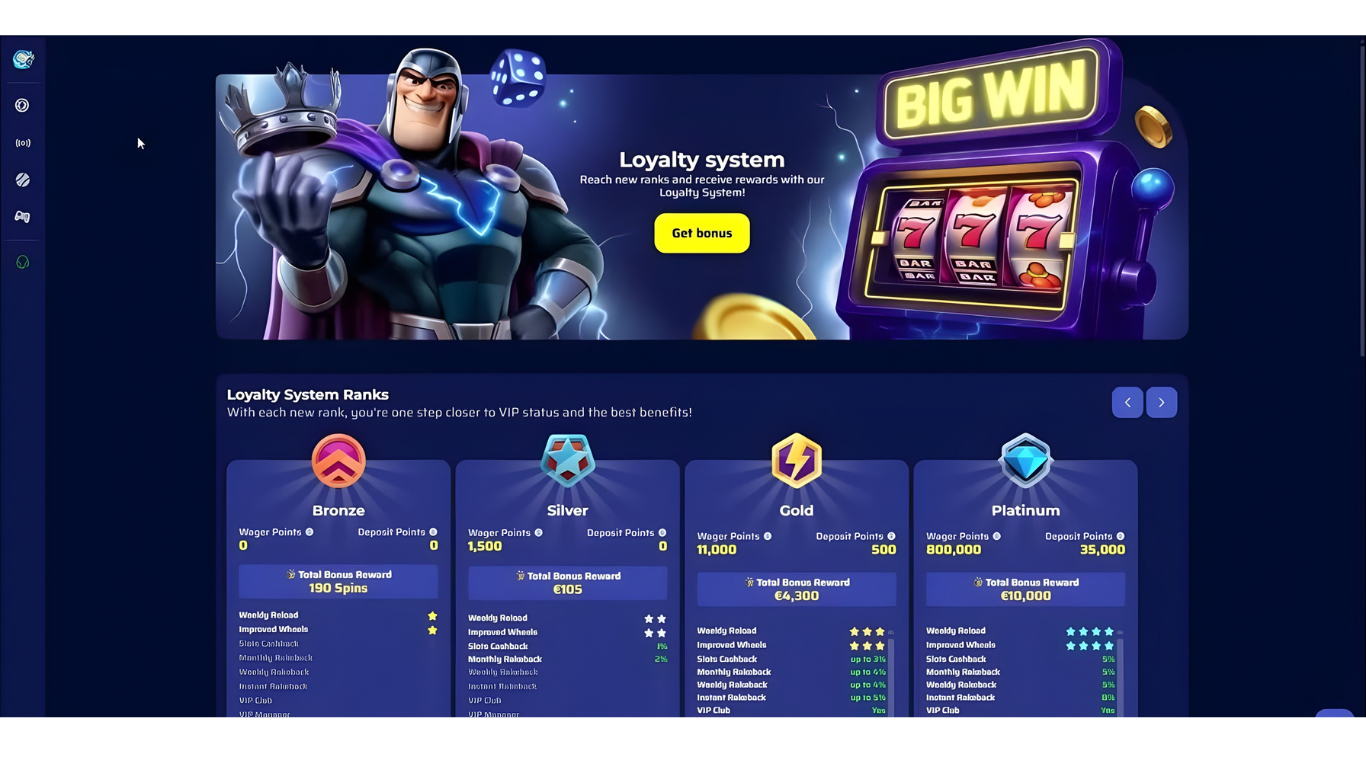Click the Platinum Total Bonus Reward box

click(x=1025, y=589)
